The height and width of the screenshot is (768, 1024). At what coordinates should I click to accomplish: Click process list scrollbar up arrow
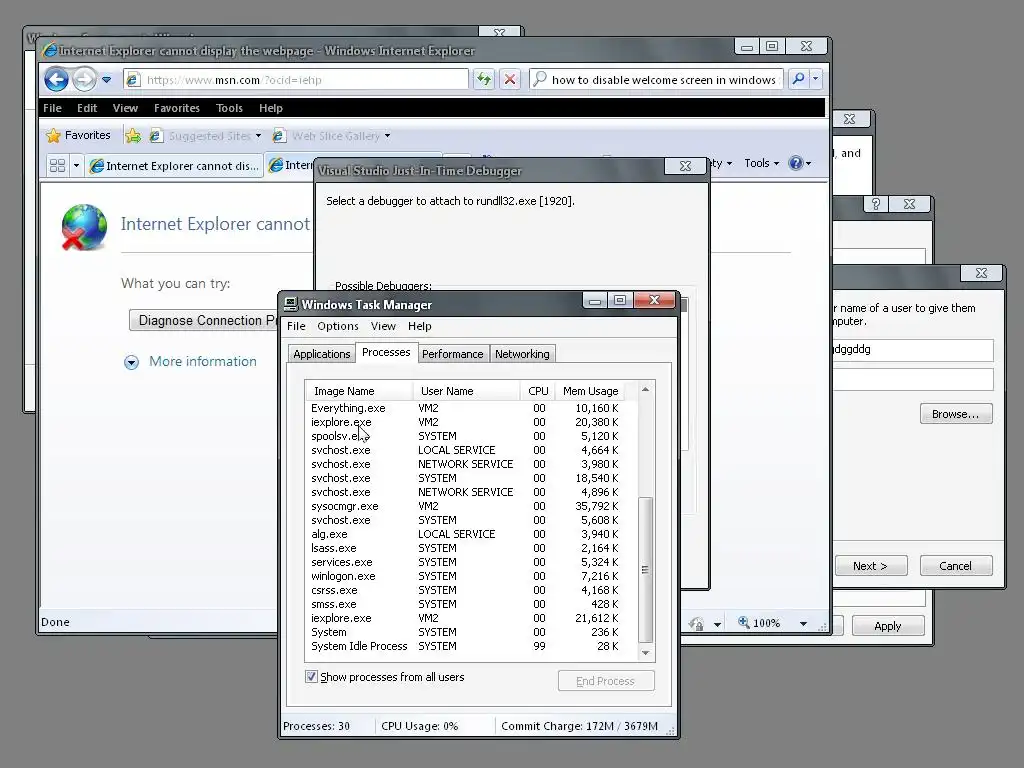tap(645, 389)
